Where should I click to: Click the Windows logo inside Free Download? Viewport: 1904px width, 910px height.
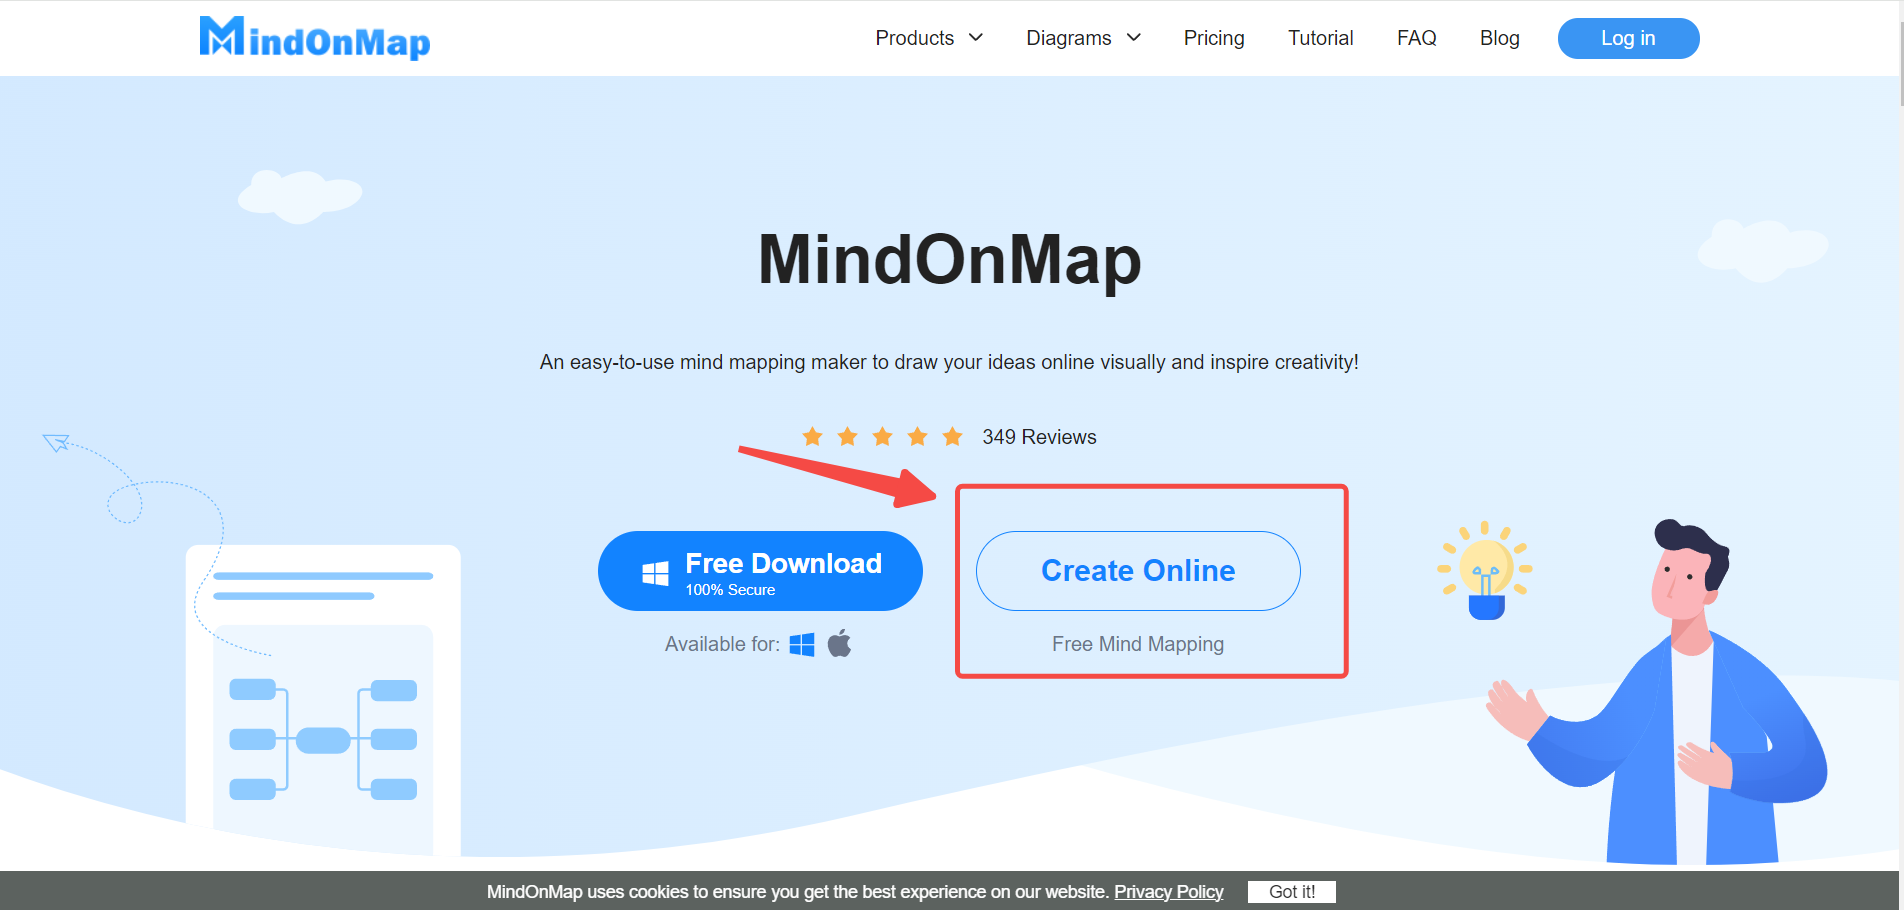(x=655, y=573)
